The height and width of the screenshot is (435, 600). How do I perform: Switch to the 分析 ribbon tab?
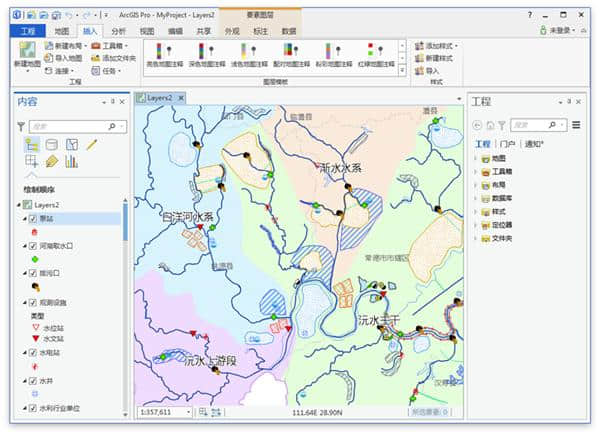pos(119,31)
